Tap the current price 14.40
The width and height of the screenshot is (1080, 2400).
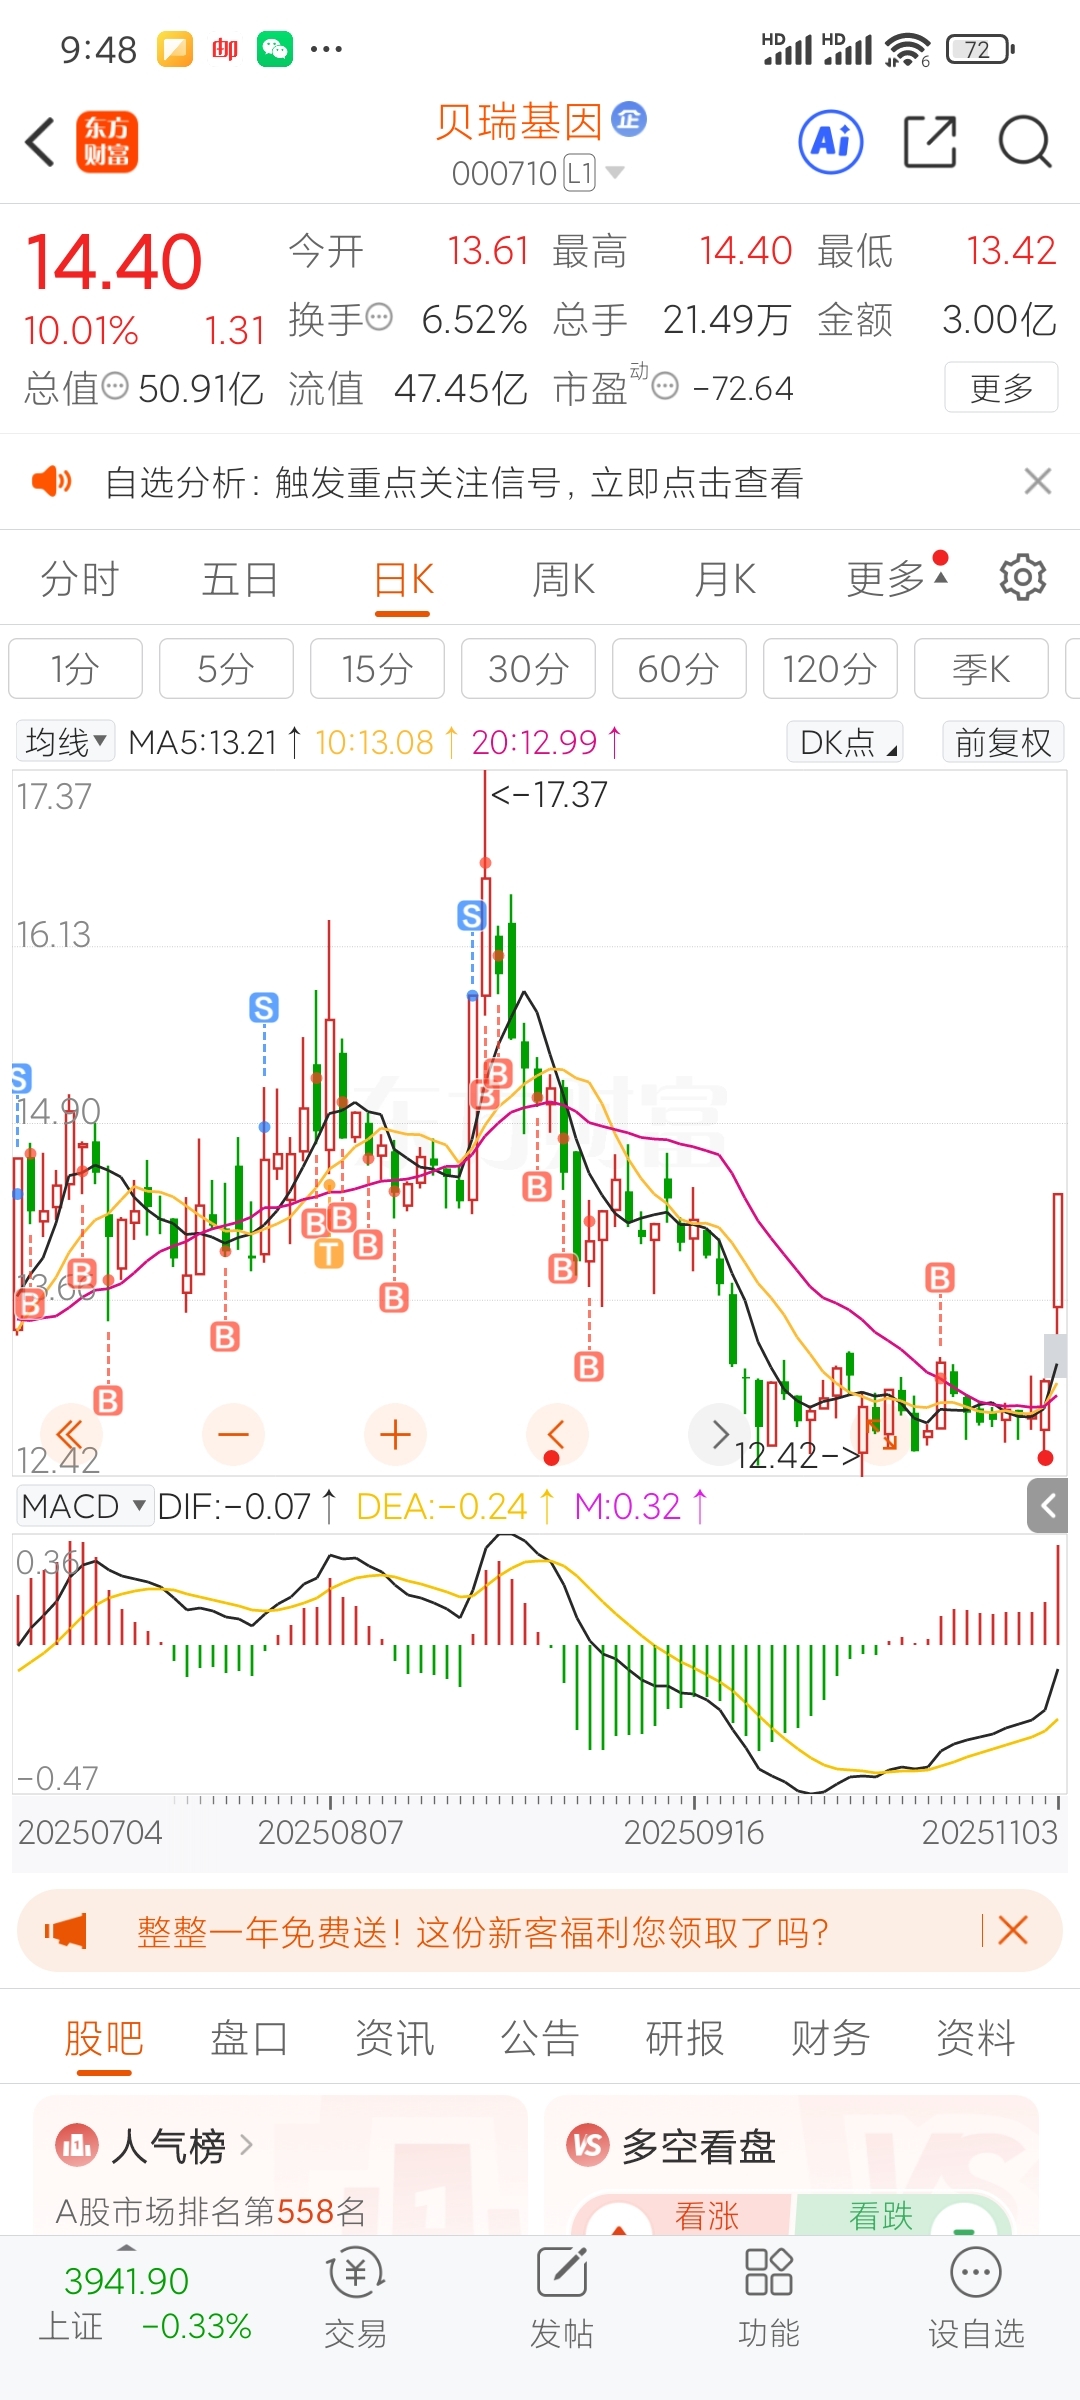(x=113, y=262)
